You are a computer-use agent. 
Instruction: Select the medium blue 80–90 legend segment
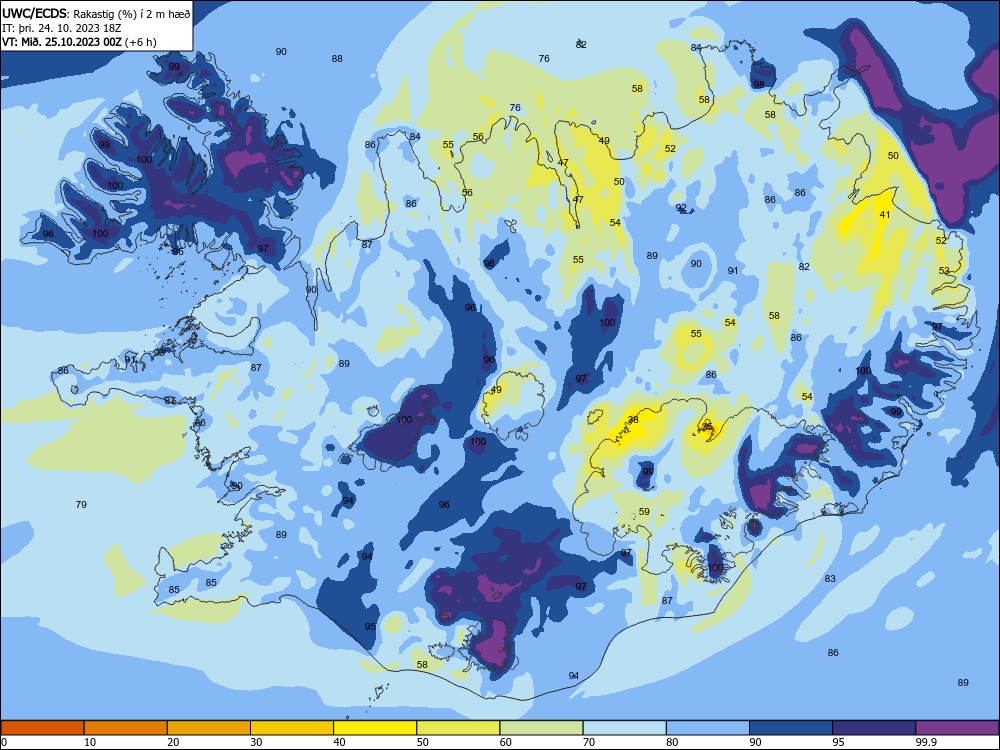[x=708, y=728]
